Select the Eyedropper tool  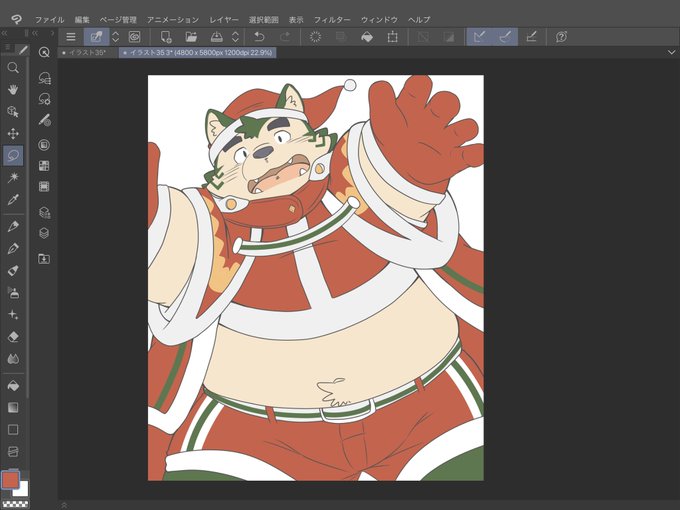tap(13, 199)
